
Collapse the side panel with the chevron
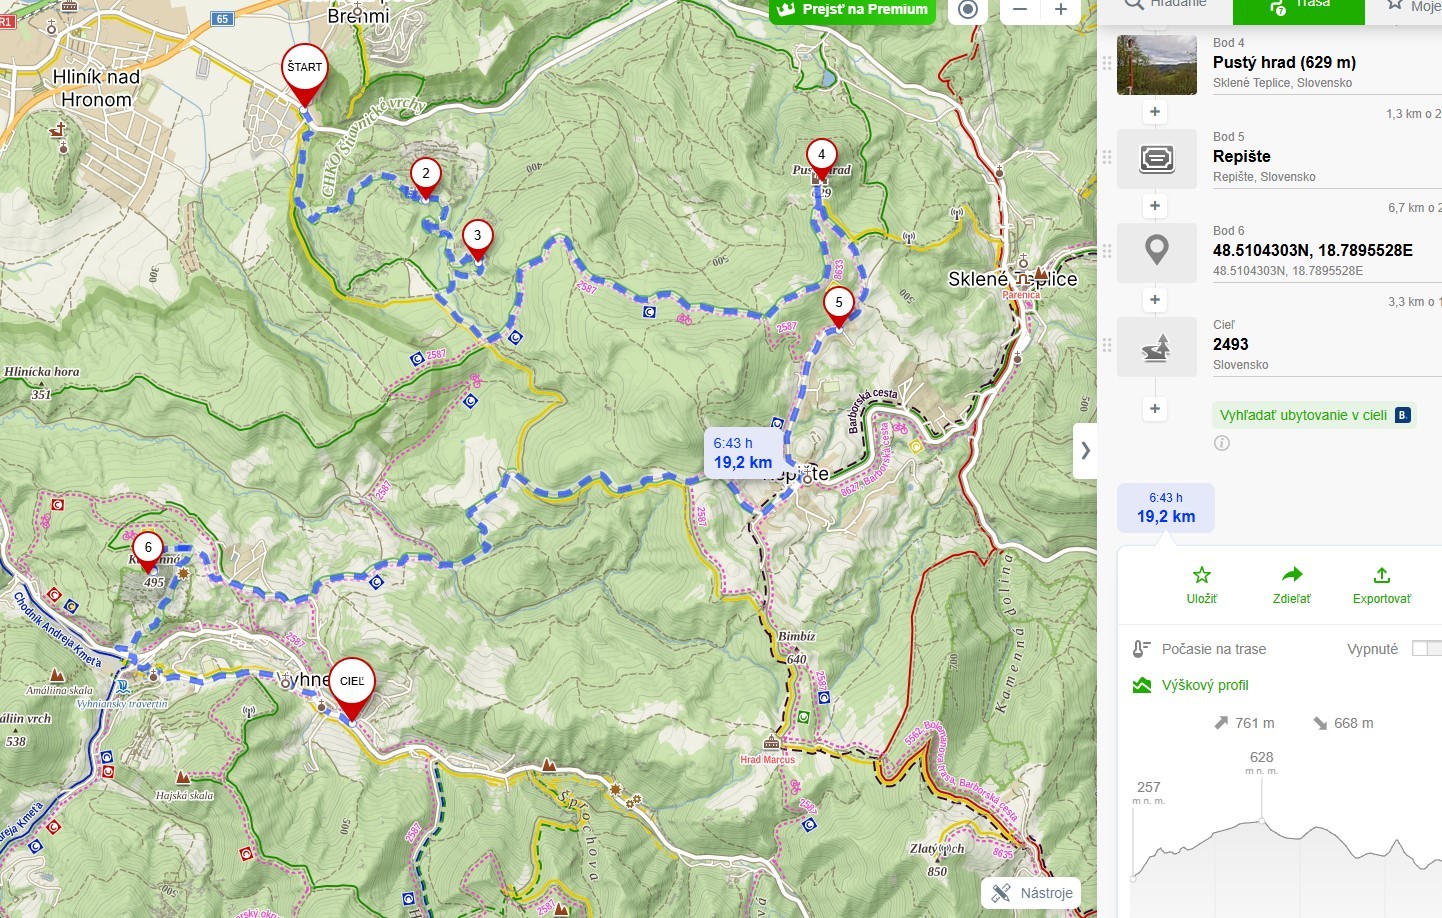pos(1085,451)
